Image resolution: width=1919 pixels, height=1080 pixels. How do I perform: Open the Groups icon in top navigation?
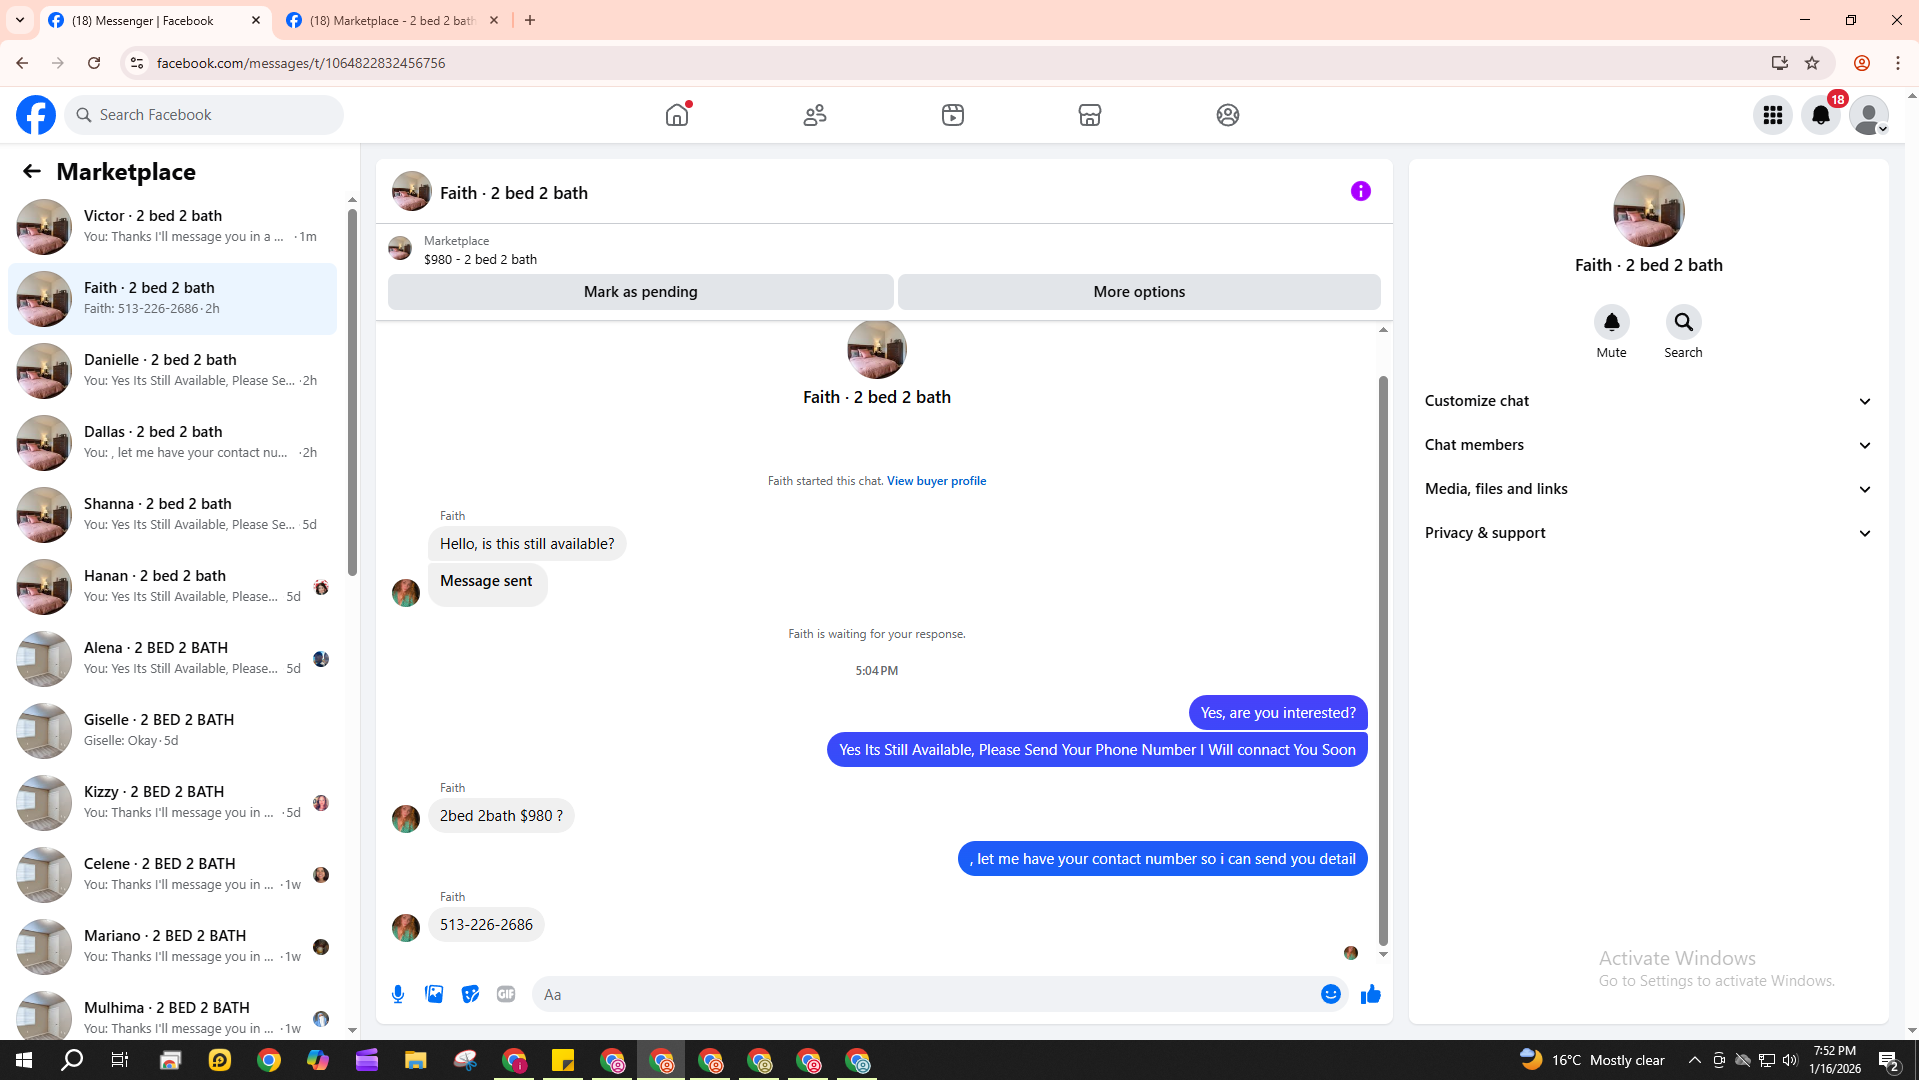coord(1228,115)
